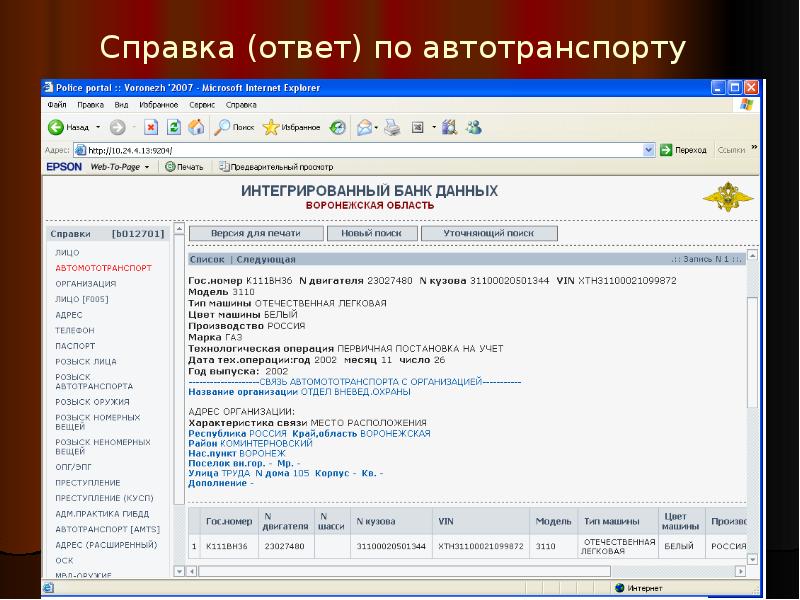Click the Избранное star icon

[x=270, y=127]
